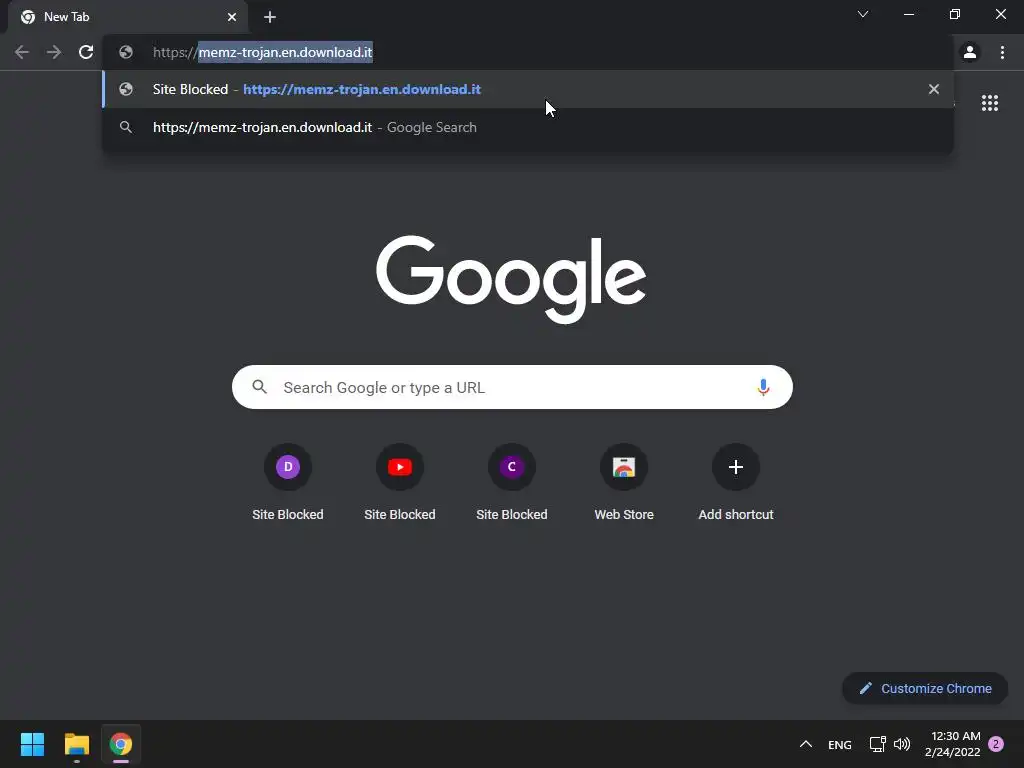Click the ENG language indicator

840,744
